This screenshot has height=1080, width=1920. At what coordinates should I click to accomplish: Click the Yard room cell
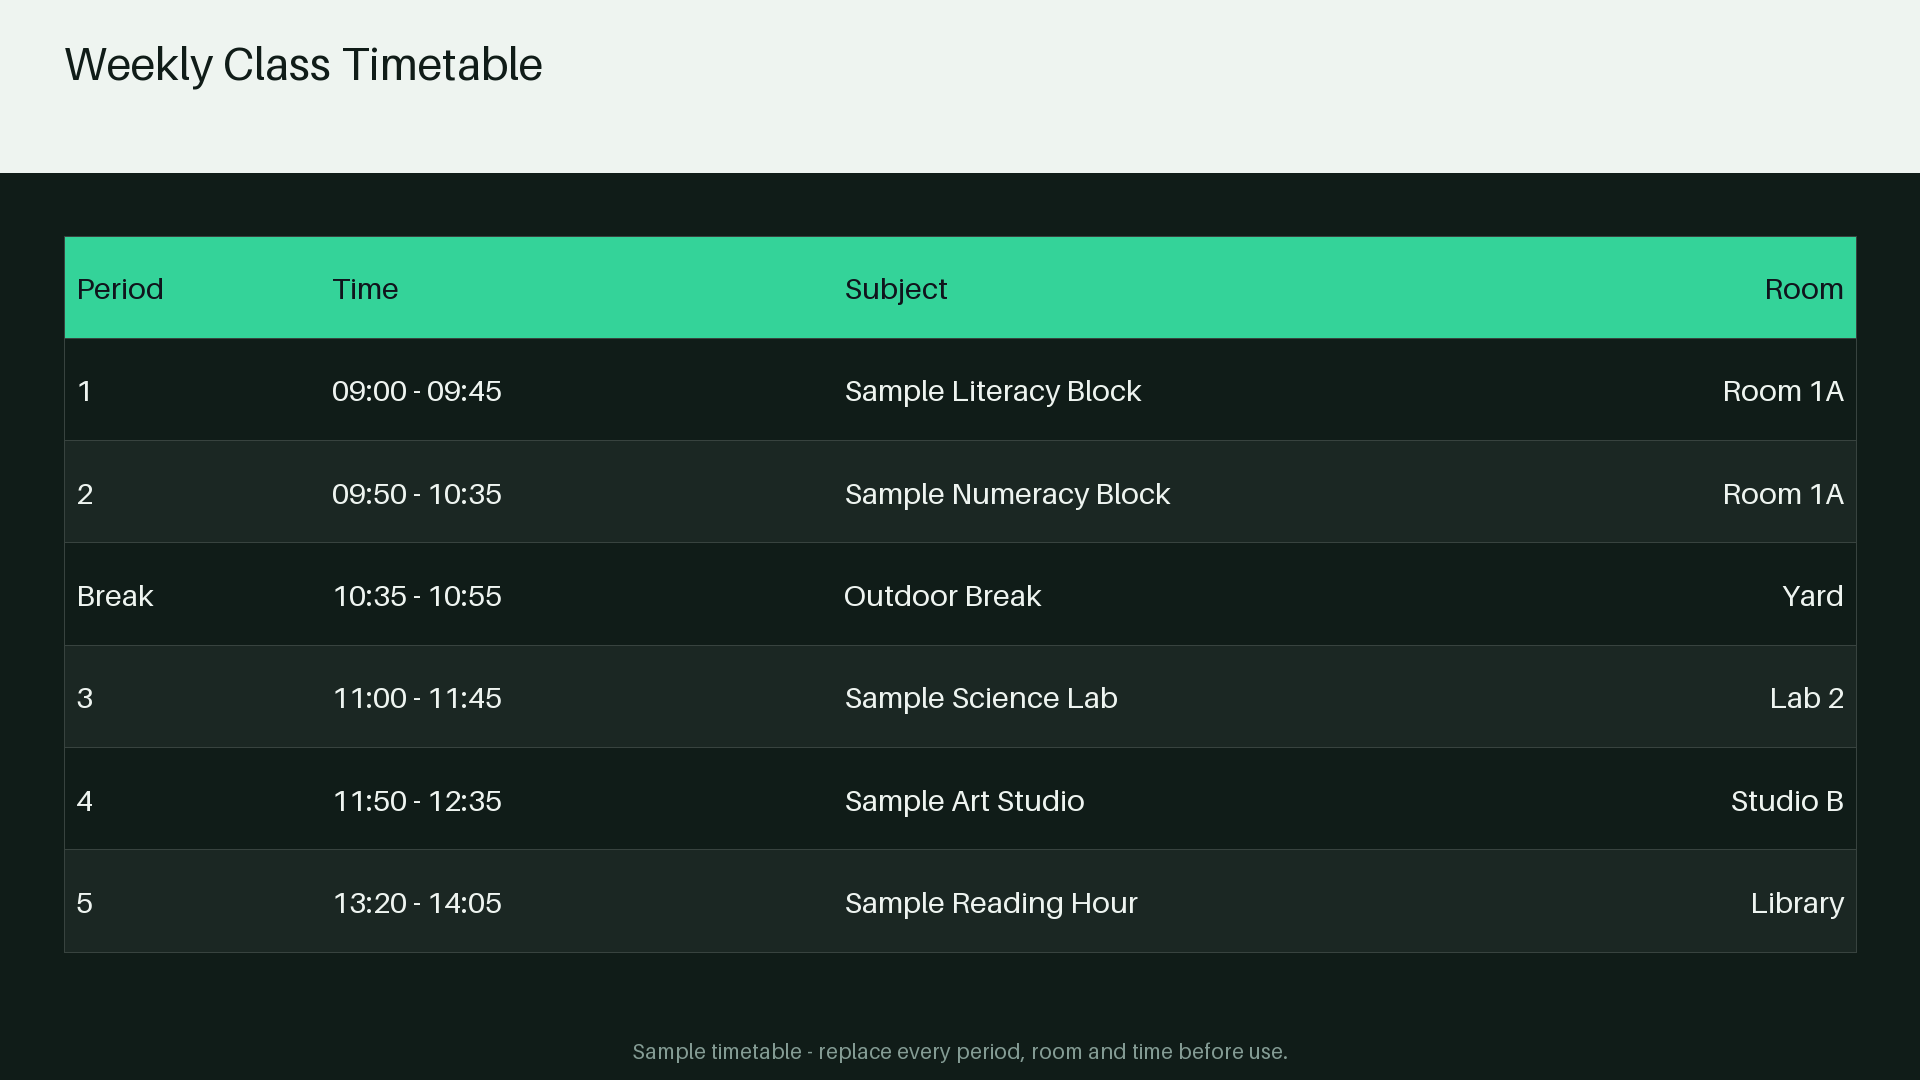coord(1812,596)
